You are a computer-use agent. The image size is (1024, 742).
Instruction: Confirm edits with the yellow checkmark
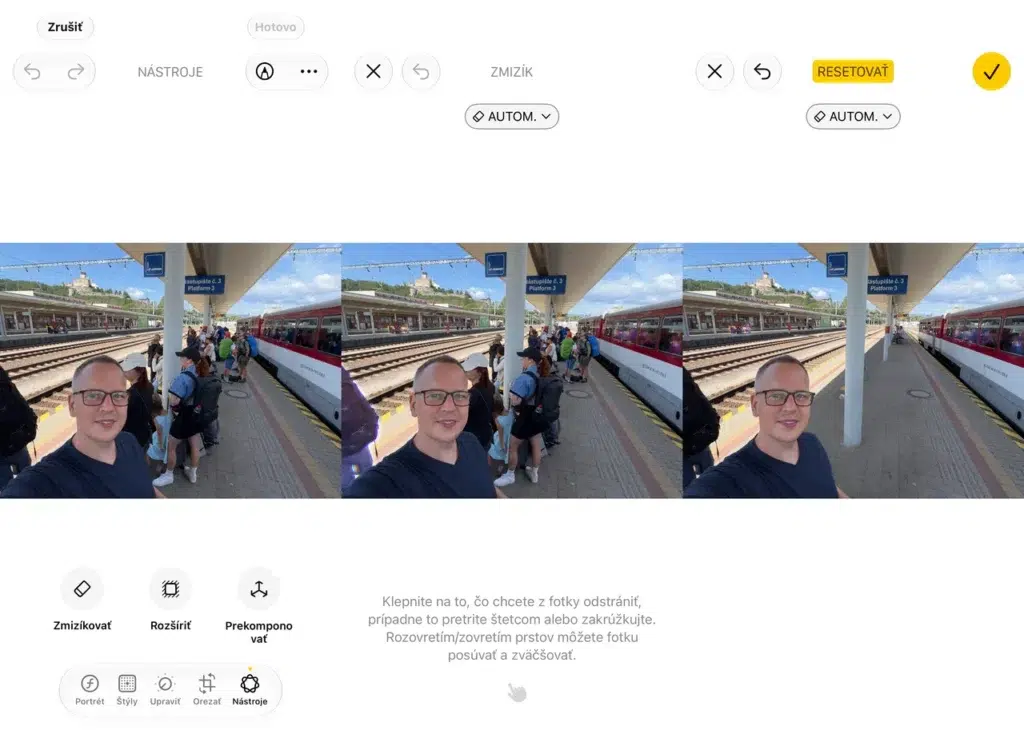[991, 71]
